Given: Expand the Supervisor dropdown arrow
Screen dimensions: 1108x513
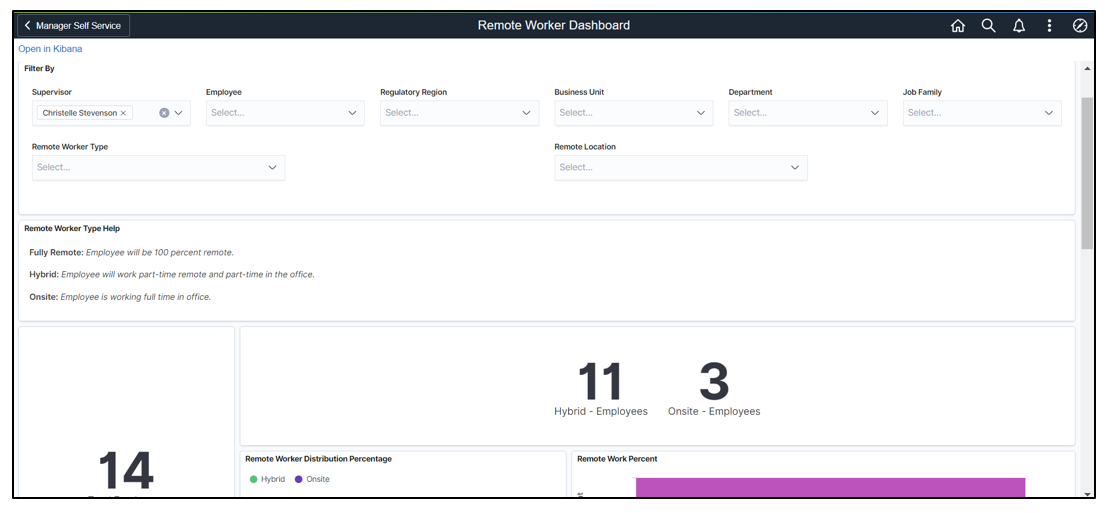Looking at the screenshot, I should coord(179,113).
